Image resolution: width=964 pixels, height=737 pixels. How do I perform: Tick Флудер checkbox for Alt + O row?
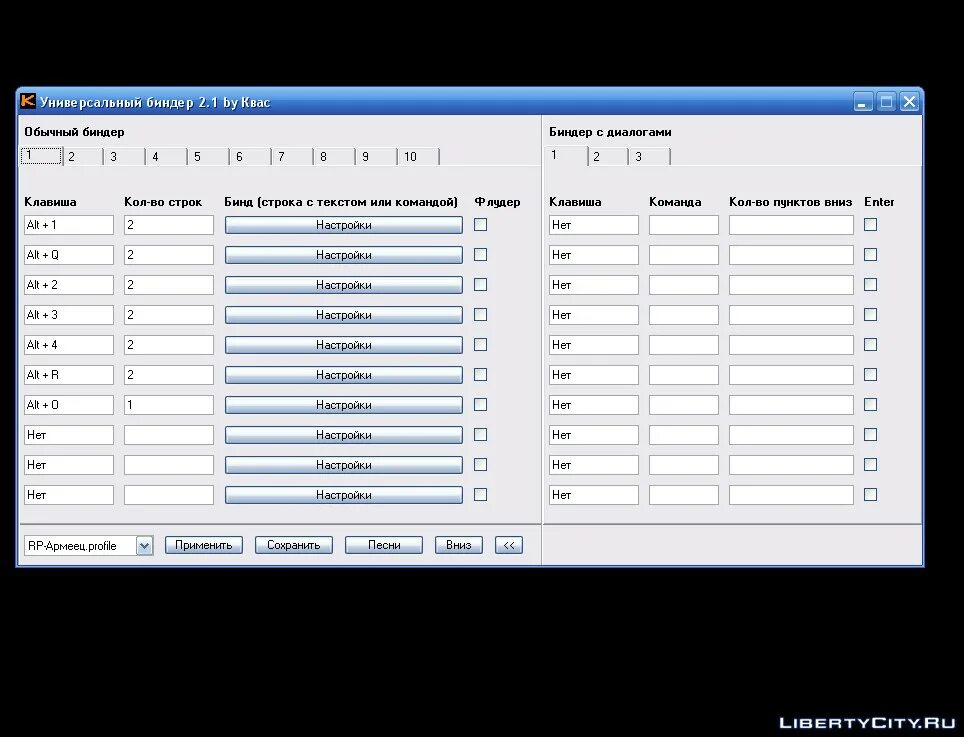(x=480, y=405)
